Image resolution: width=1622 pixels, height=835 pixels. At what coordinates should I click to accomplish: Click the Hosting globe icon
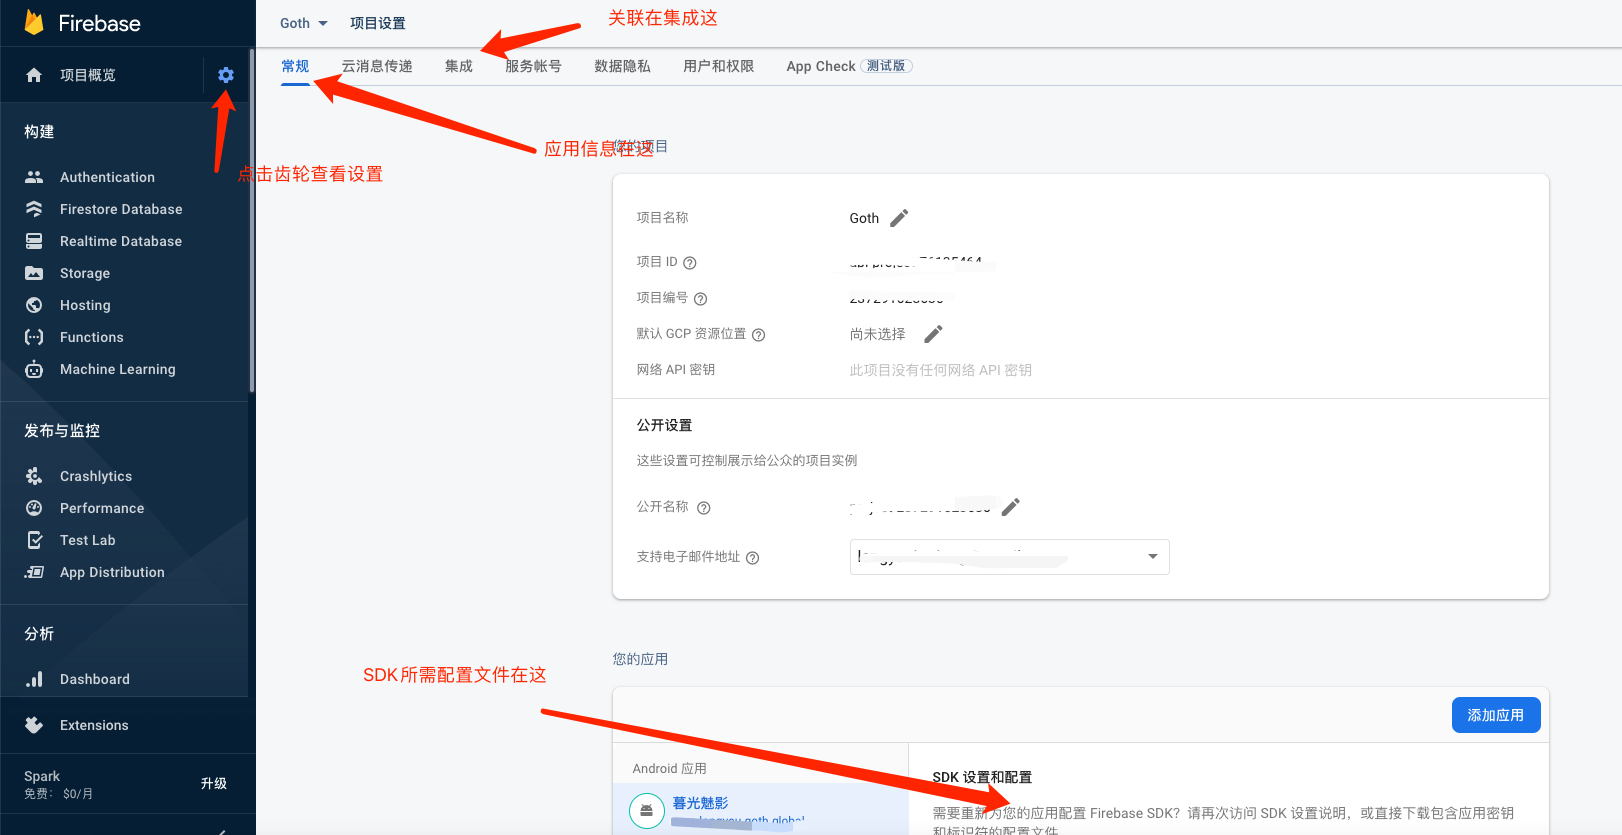(x=34, y=305)
